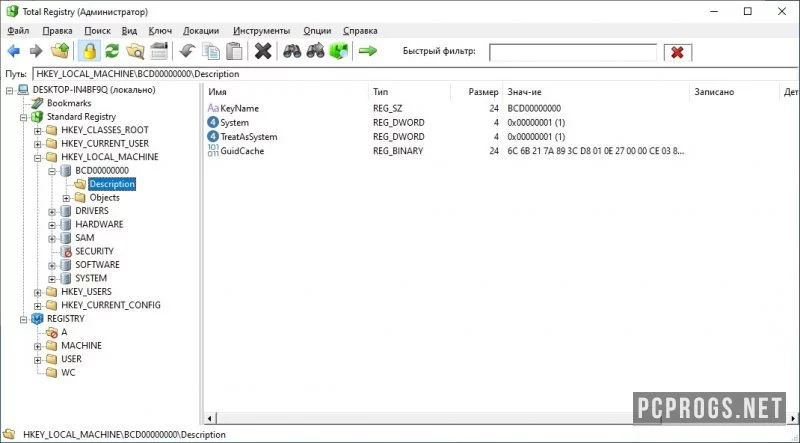Collapse the DESKTOP-IN4BF9Q root node
The width and height of the screenshot is (800, 443).
point(9,90)
